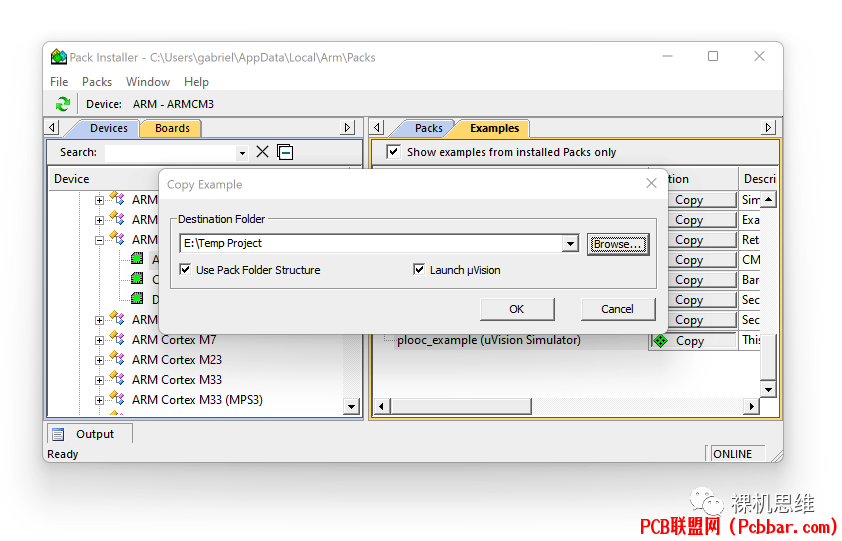
Task: Expand the ARM Cortex M33 tree node
Action: (99, 380)
